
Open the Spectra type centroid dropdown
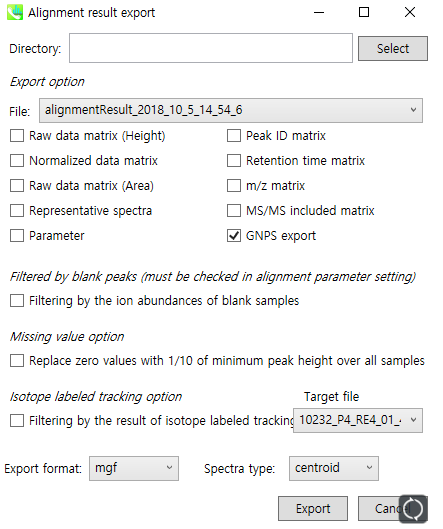point(334,468)
